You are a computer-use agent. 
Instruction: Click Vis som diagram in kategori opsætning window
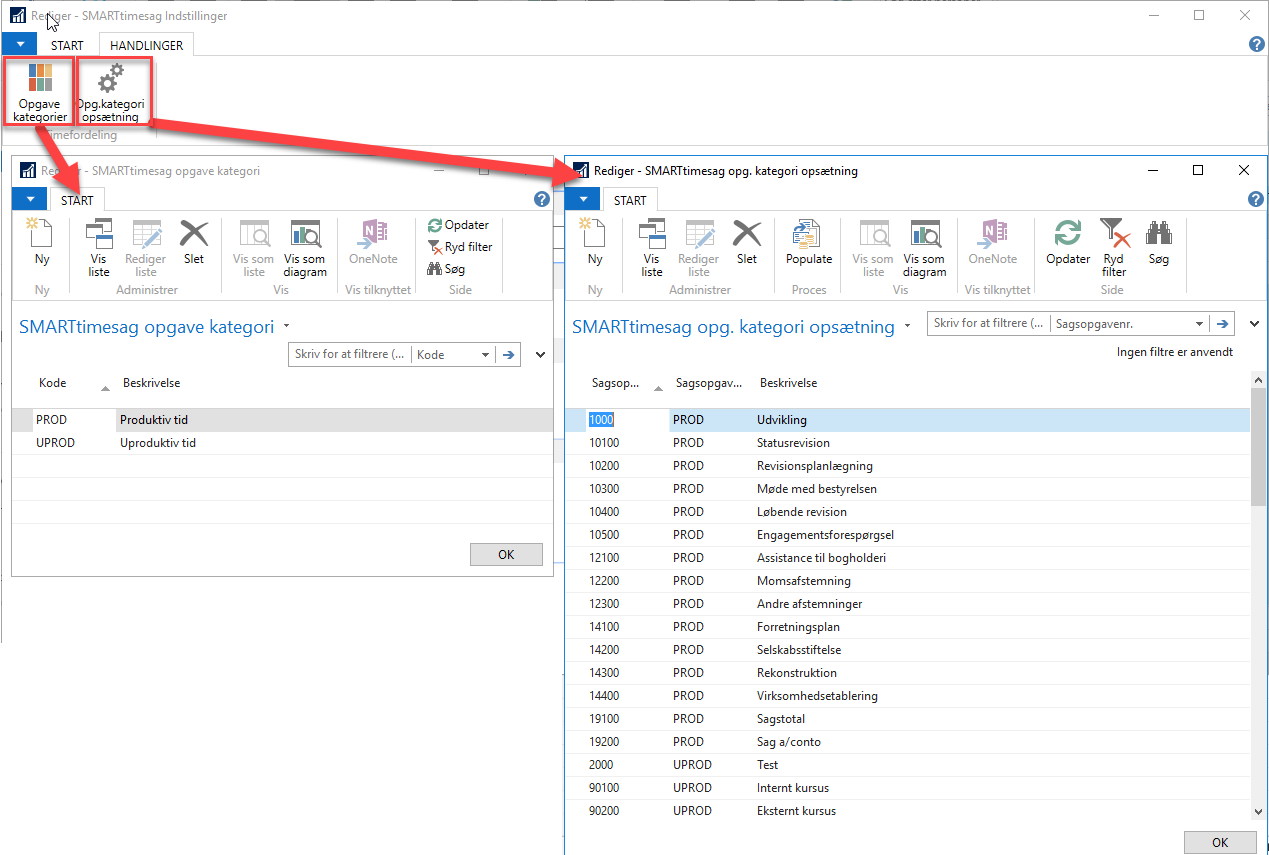pos(924,248)
